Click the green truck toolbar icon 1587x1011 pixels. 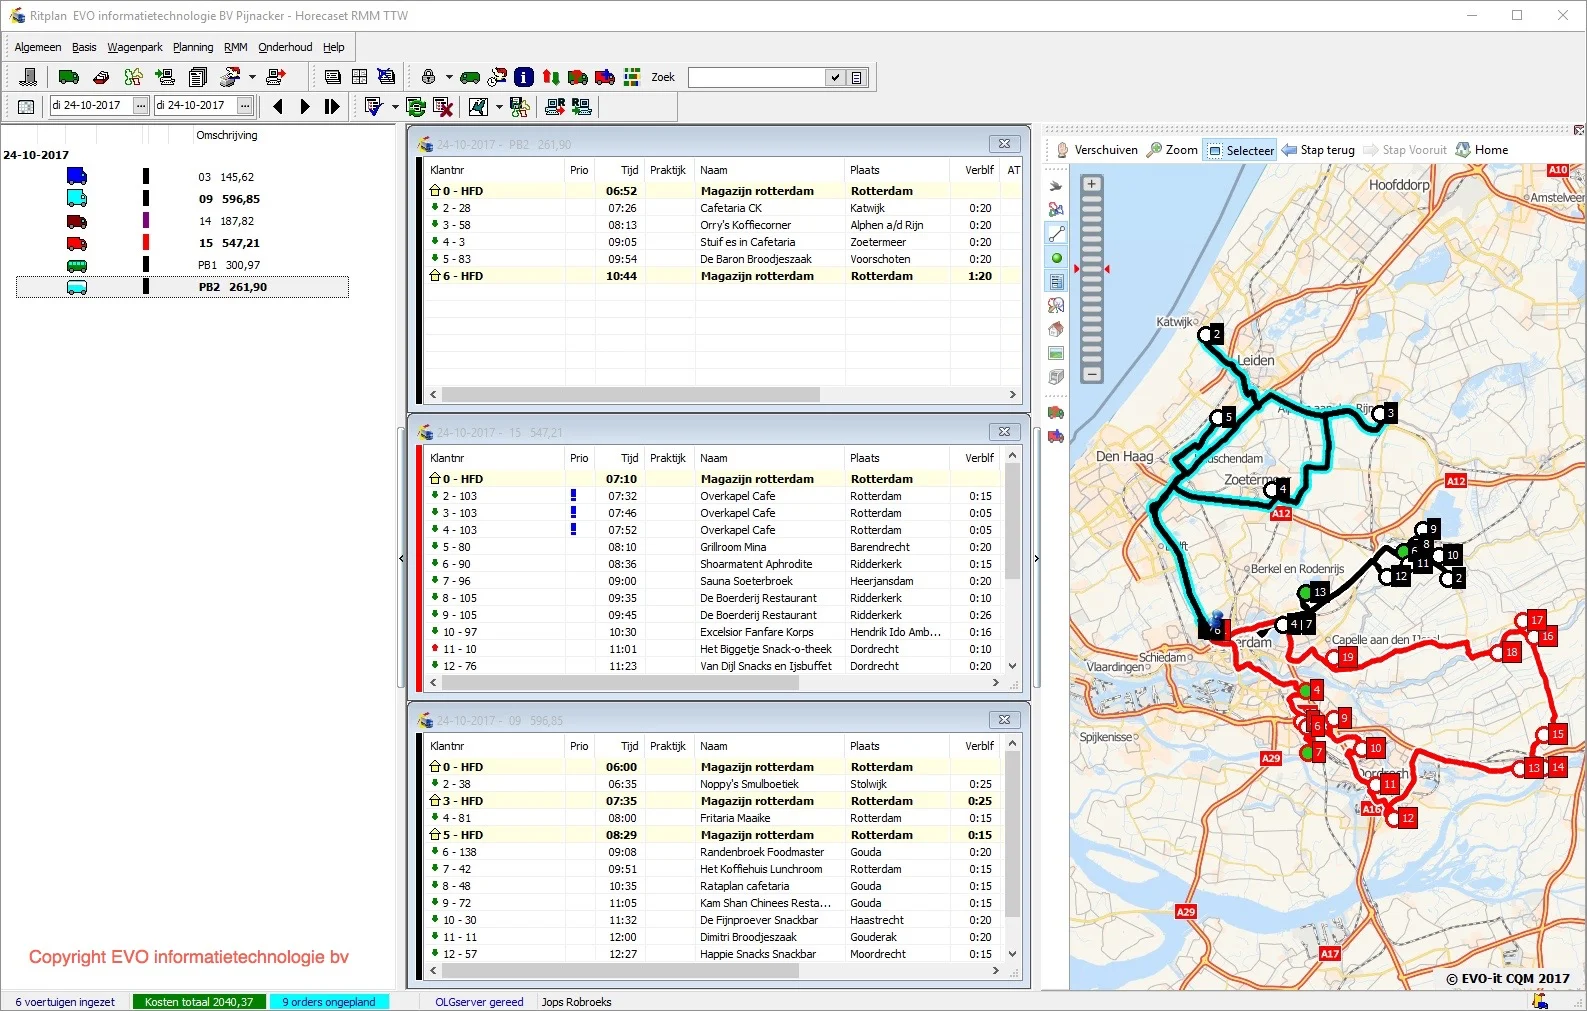(x=68, y=77)
